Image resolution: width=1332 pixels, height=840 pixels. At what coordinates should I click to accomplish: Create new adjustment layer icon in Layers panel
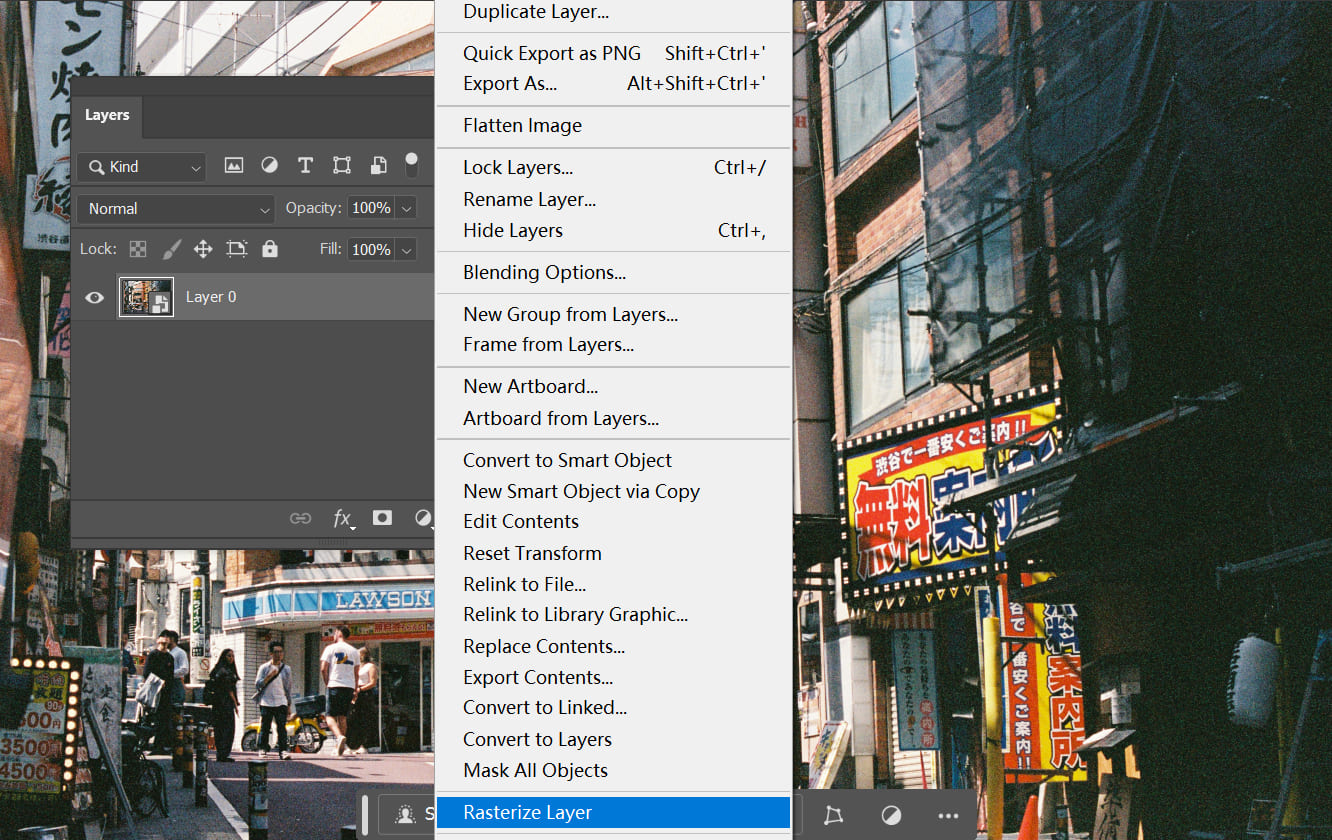[423, 517]
